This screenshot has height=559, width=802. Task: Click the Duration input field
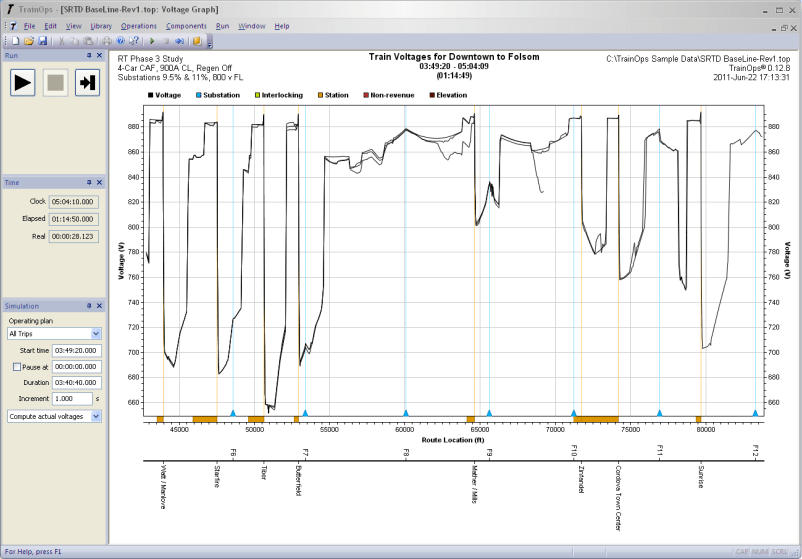(77, 383)
